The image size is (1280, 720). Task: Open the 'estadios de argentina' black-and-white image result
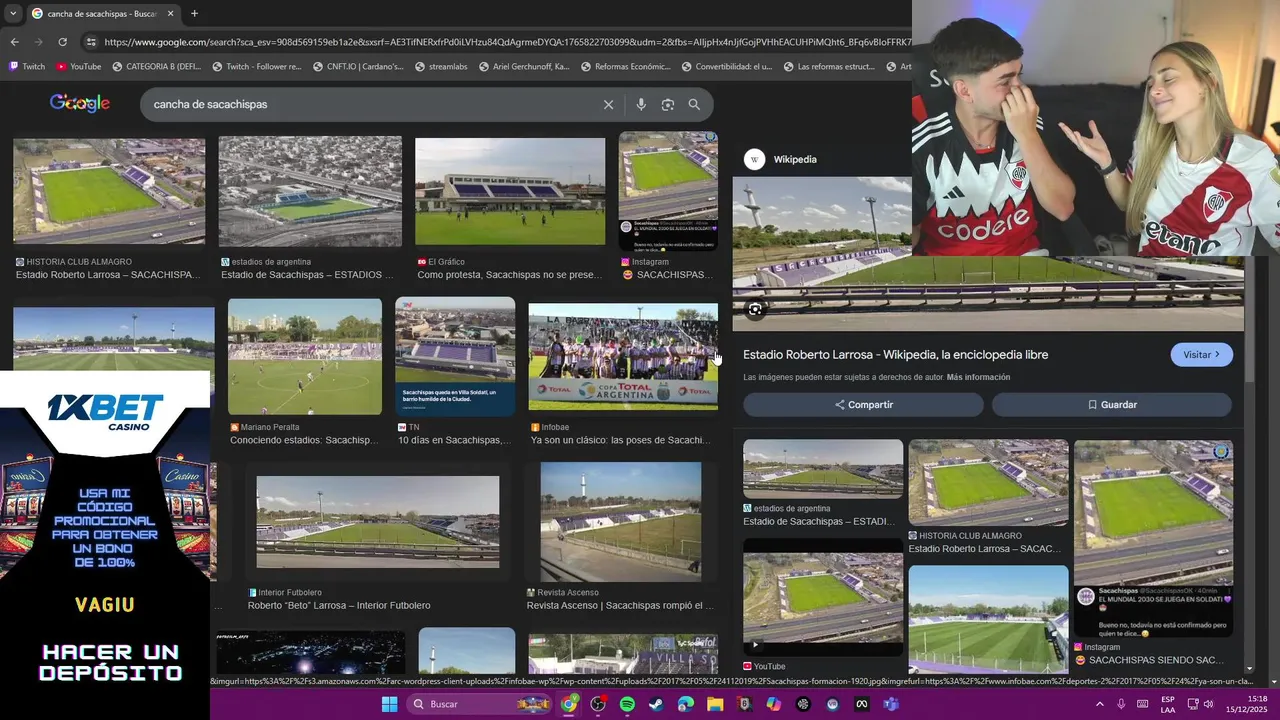310,192
